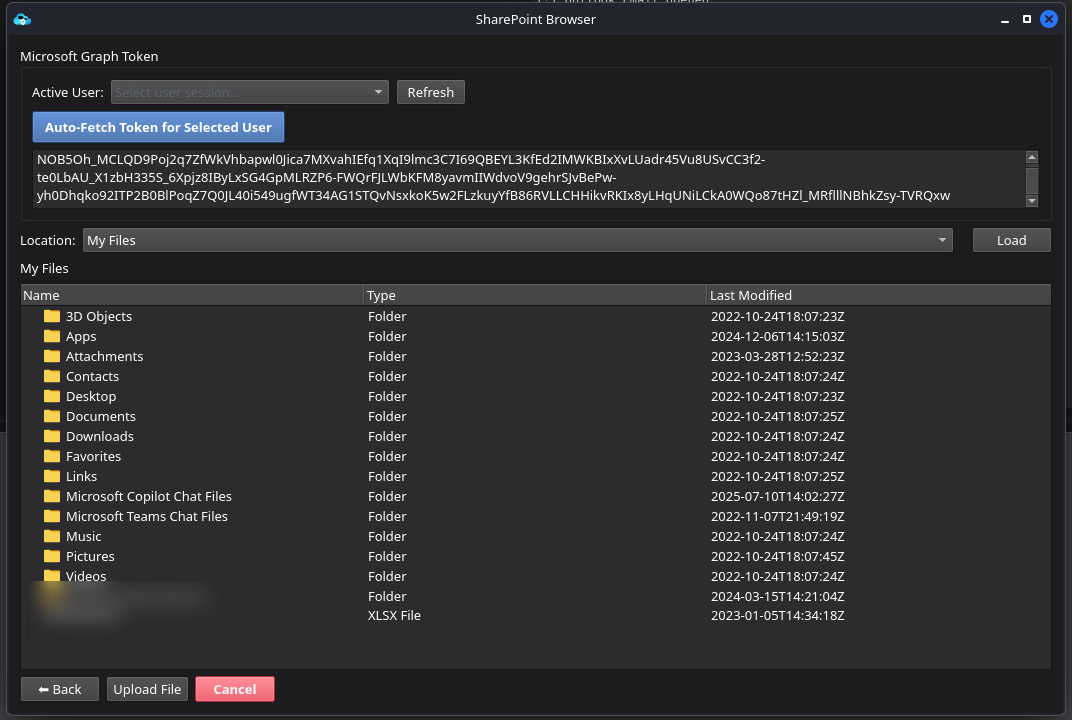Select the 'Apps' folder name
Viewport: 1072px width, 720px height.
click(81, 336)
